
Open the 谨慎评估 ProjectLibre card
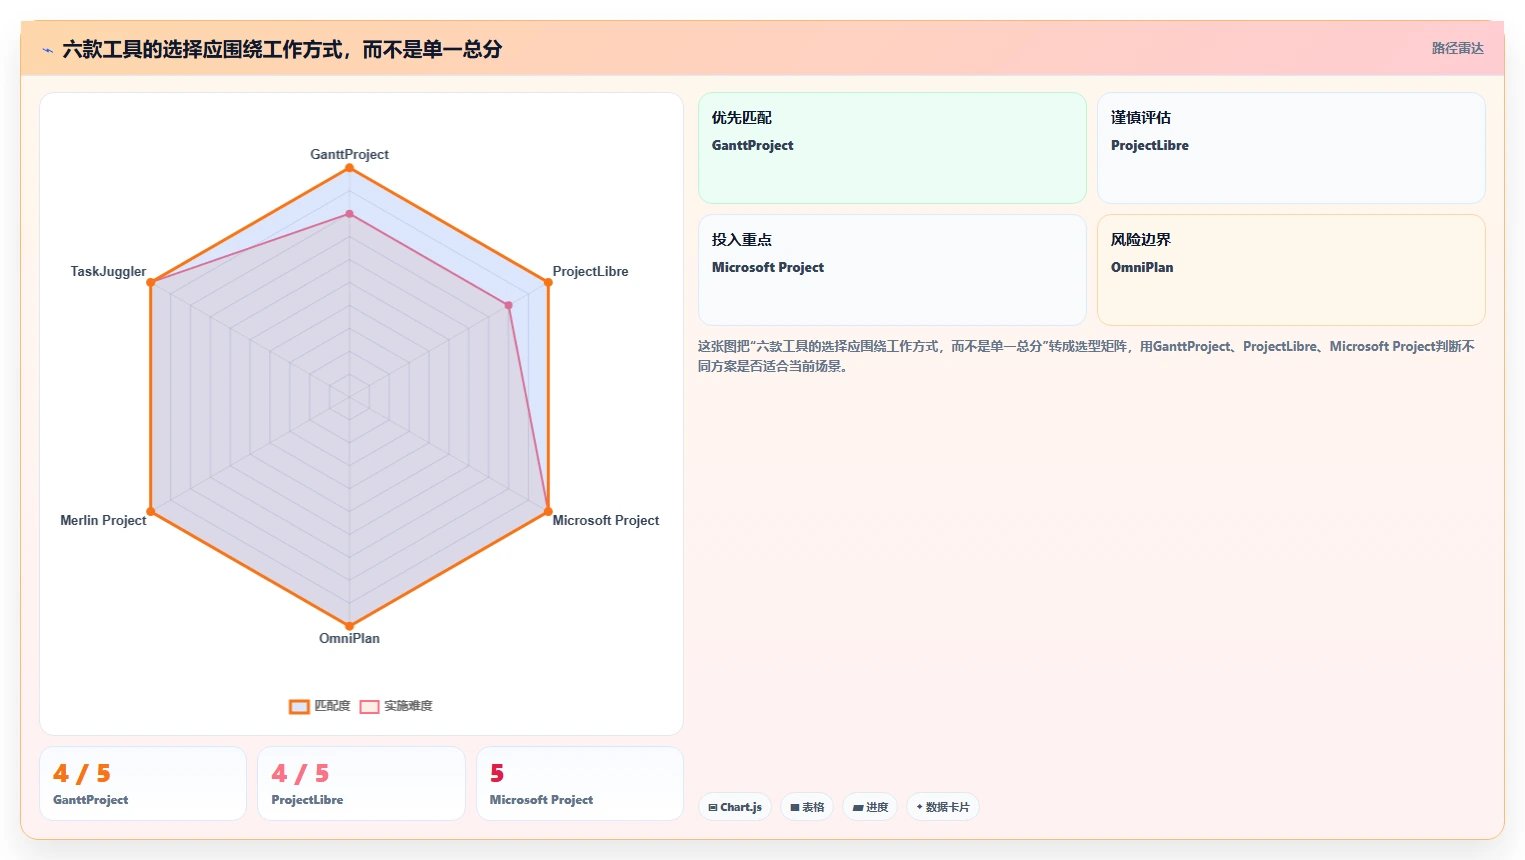(1291, 148)
